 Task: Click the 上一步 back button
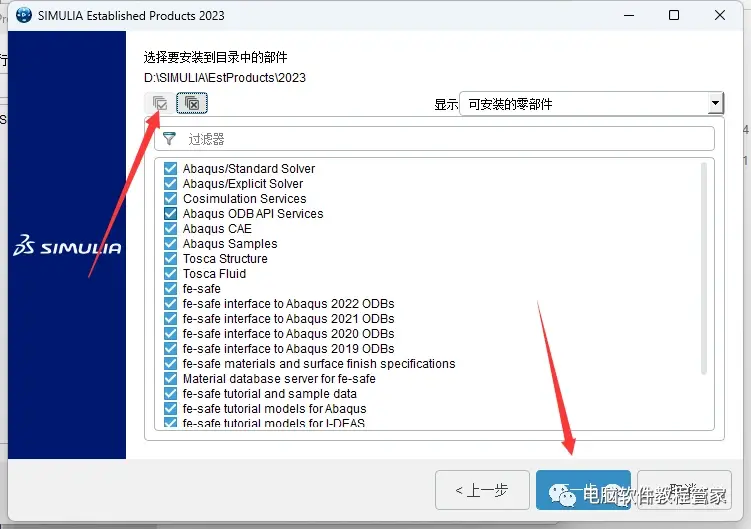pos(482,490)
